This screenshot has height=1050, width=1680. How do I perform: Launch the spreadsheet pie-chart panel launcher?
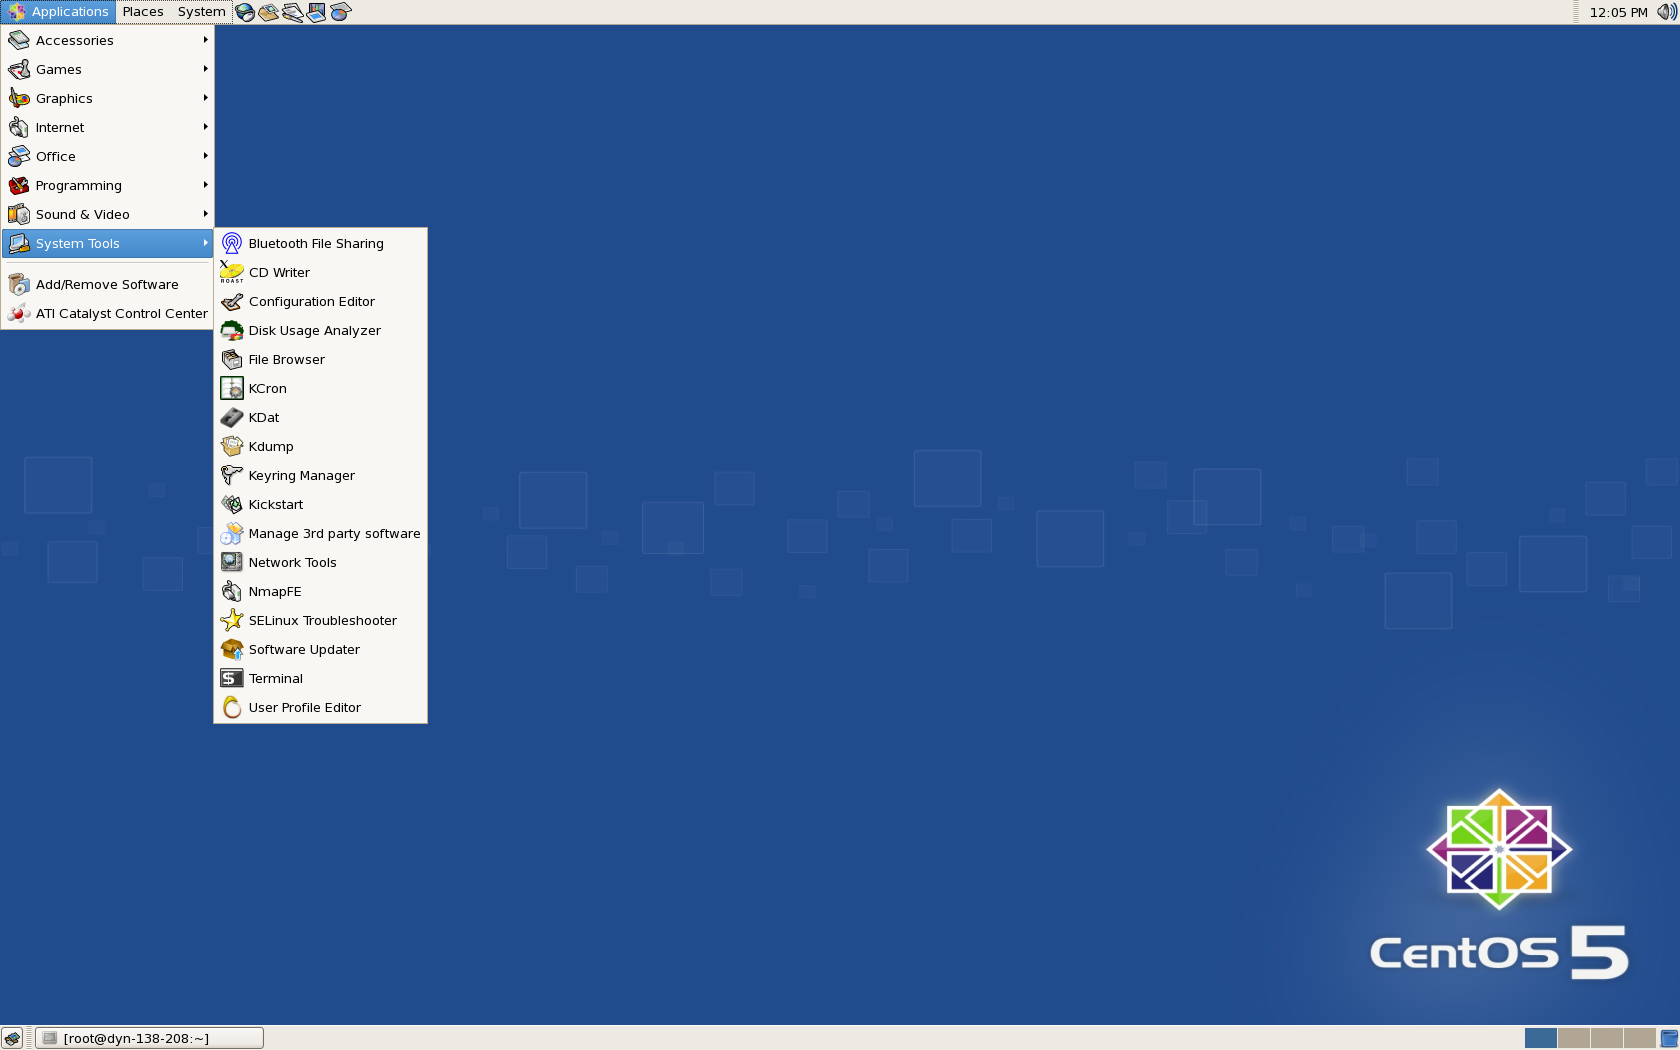pos(340,13)
